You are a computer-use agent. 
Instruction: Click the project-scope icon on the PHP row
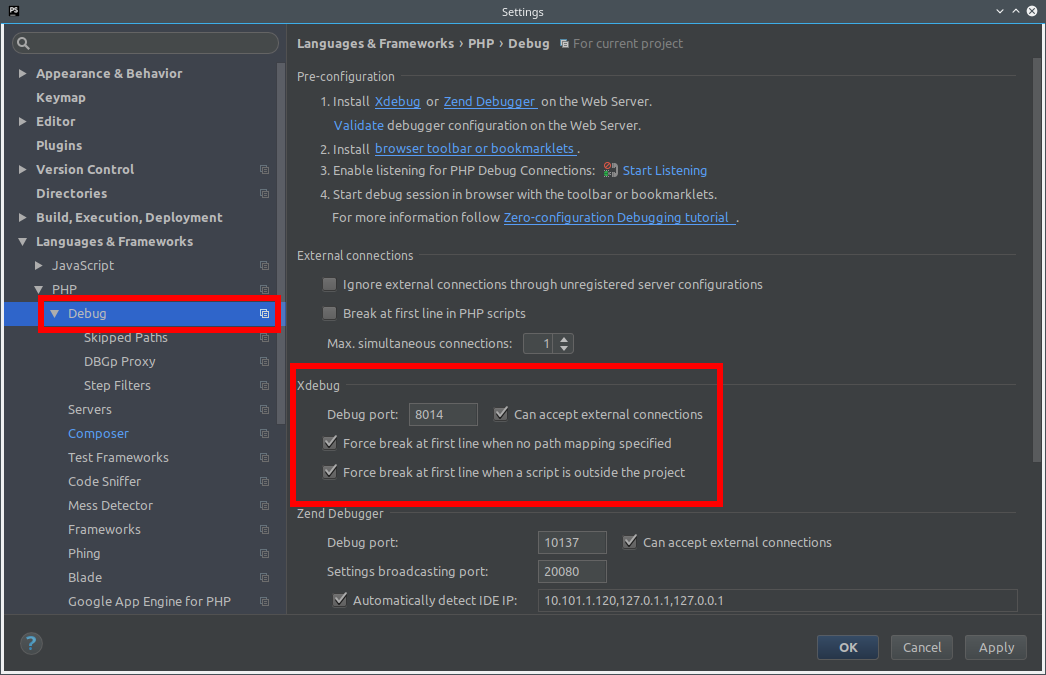[x=264, y=289]
